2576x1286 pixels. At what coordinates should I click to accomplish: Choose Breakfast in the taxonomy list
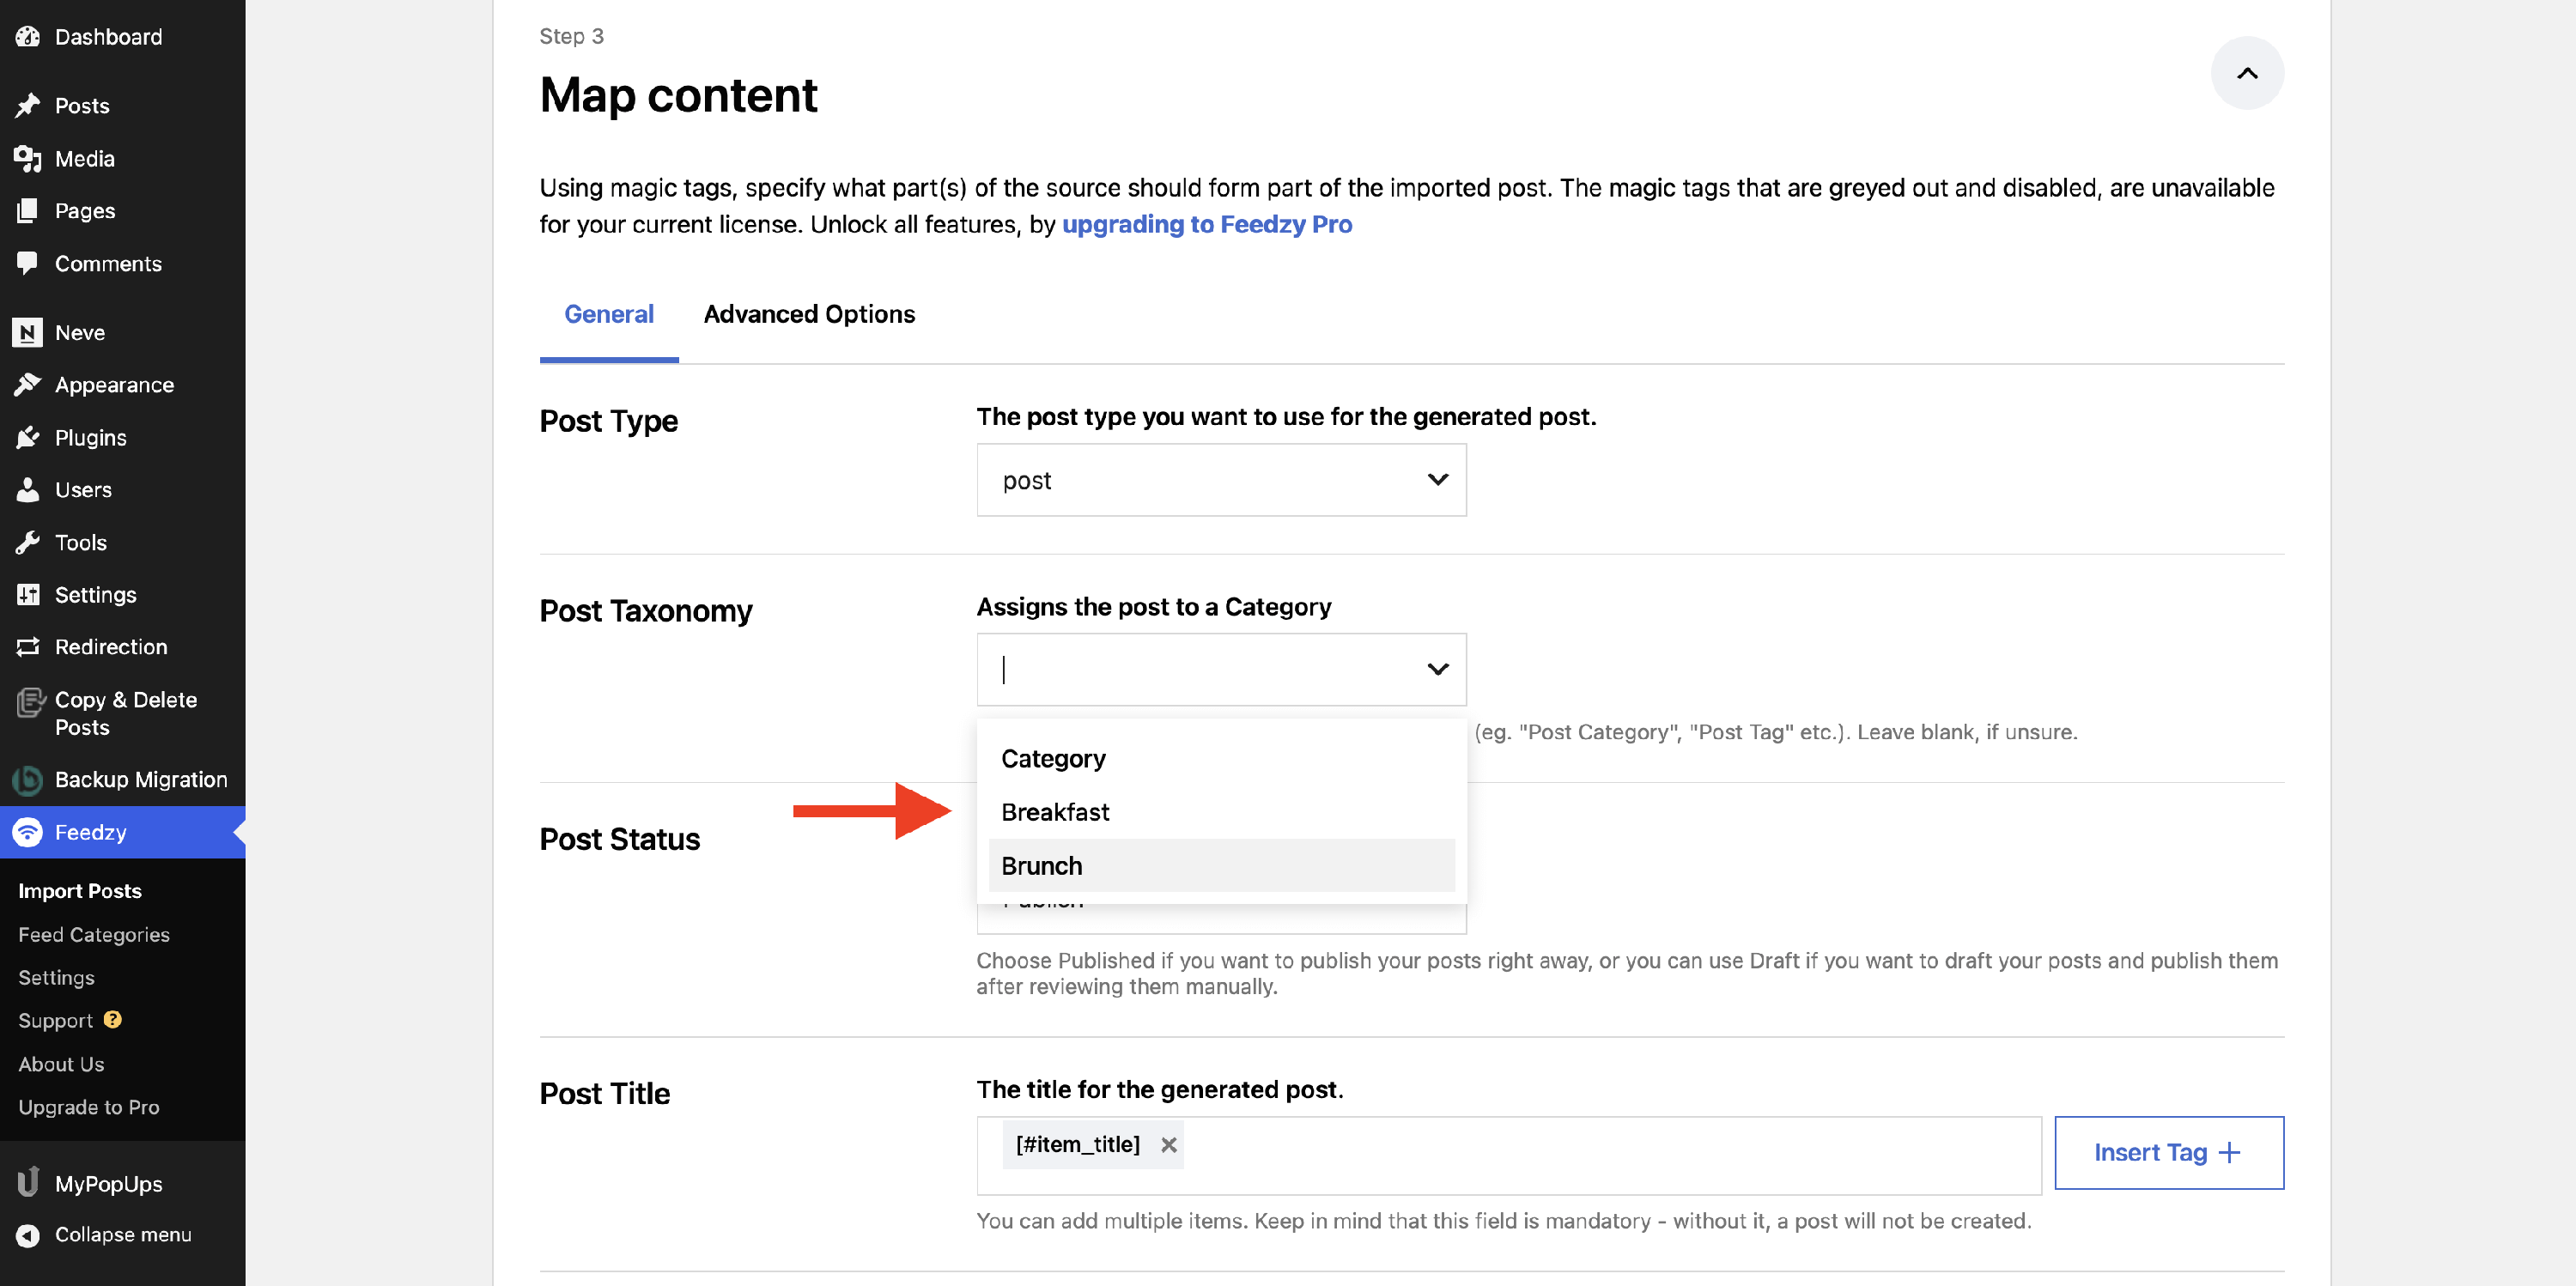click(x=1055, y=812)
